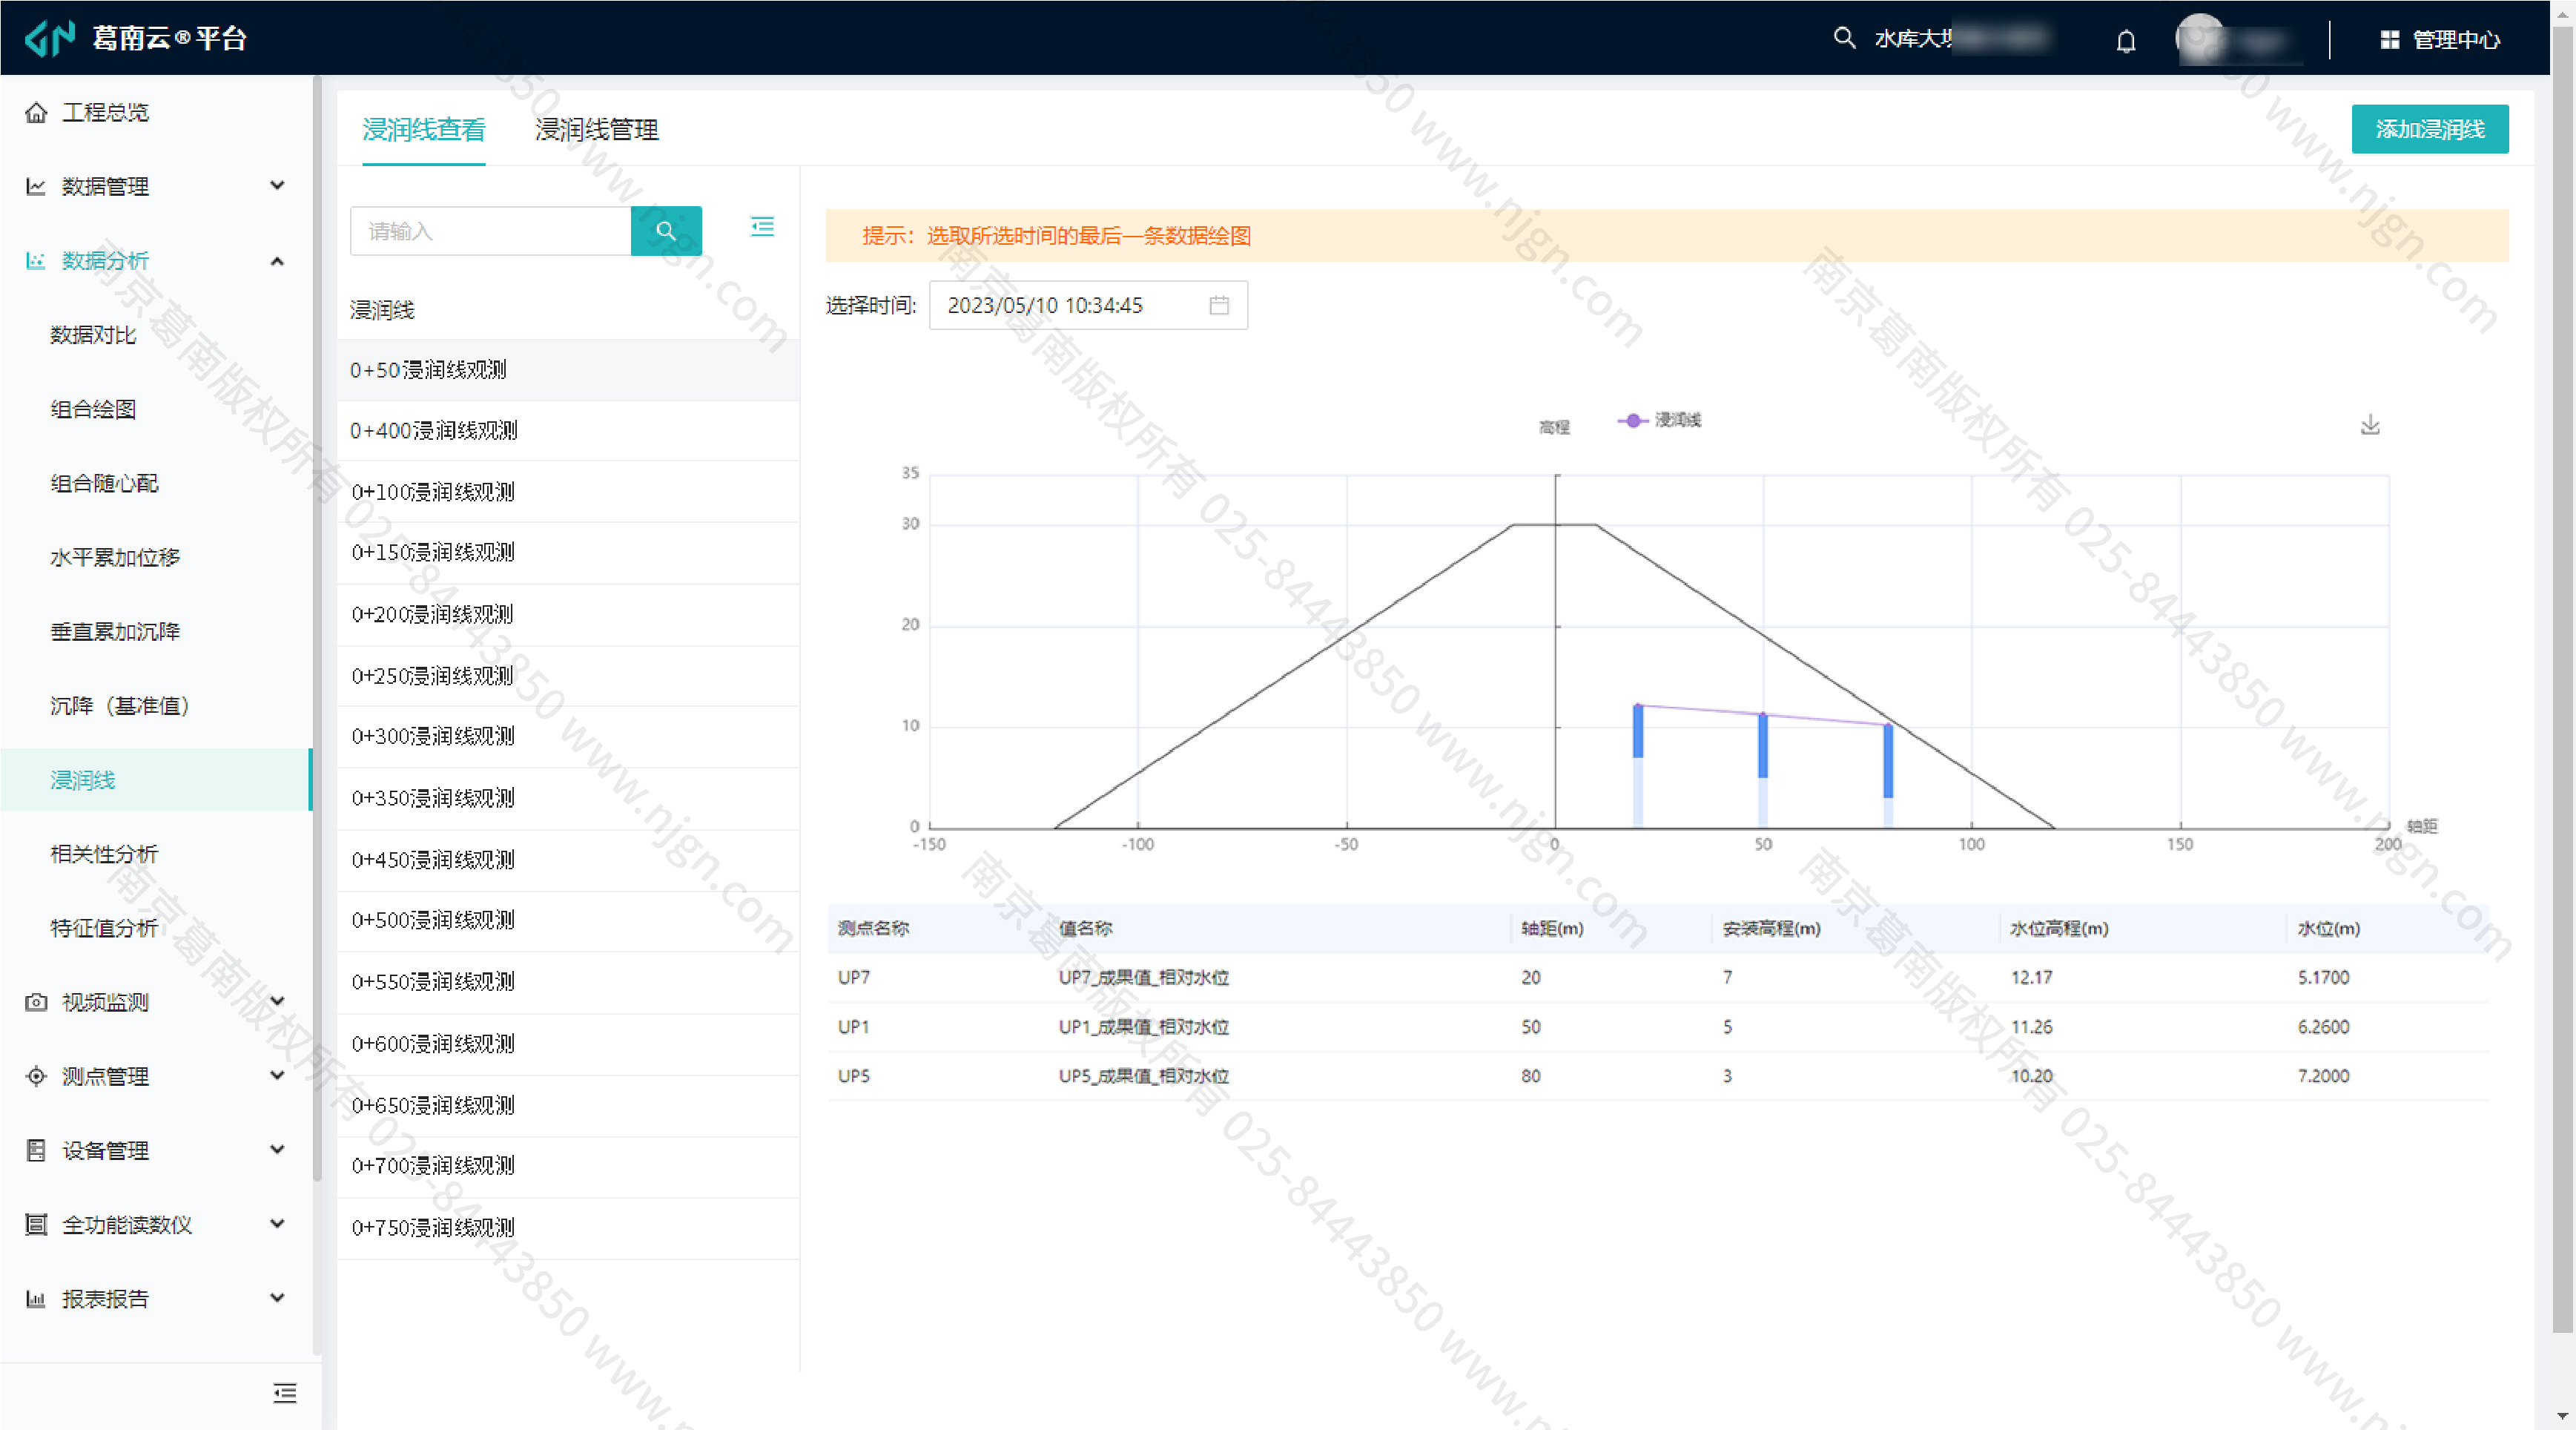The image size is (2576, 1430).
Task: Select 0+400浸润线观测 in list
Action: click(568, 431)
